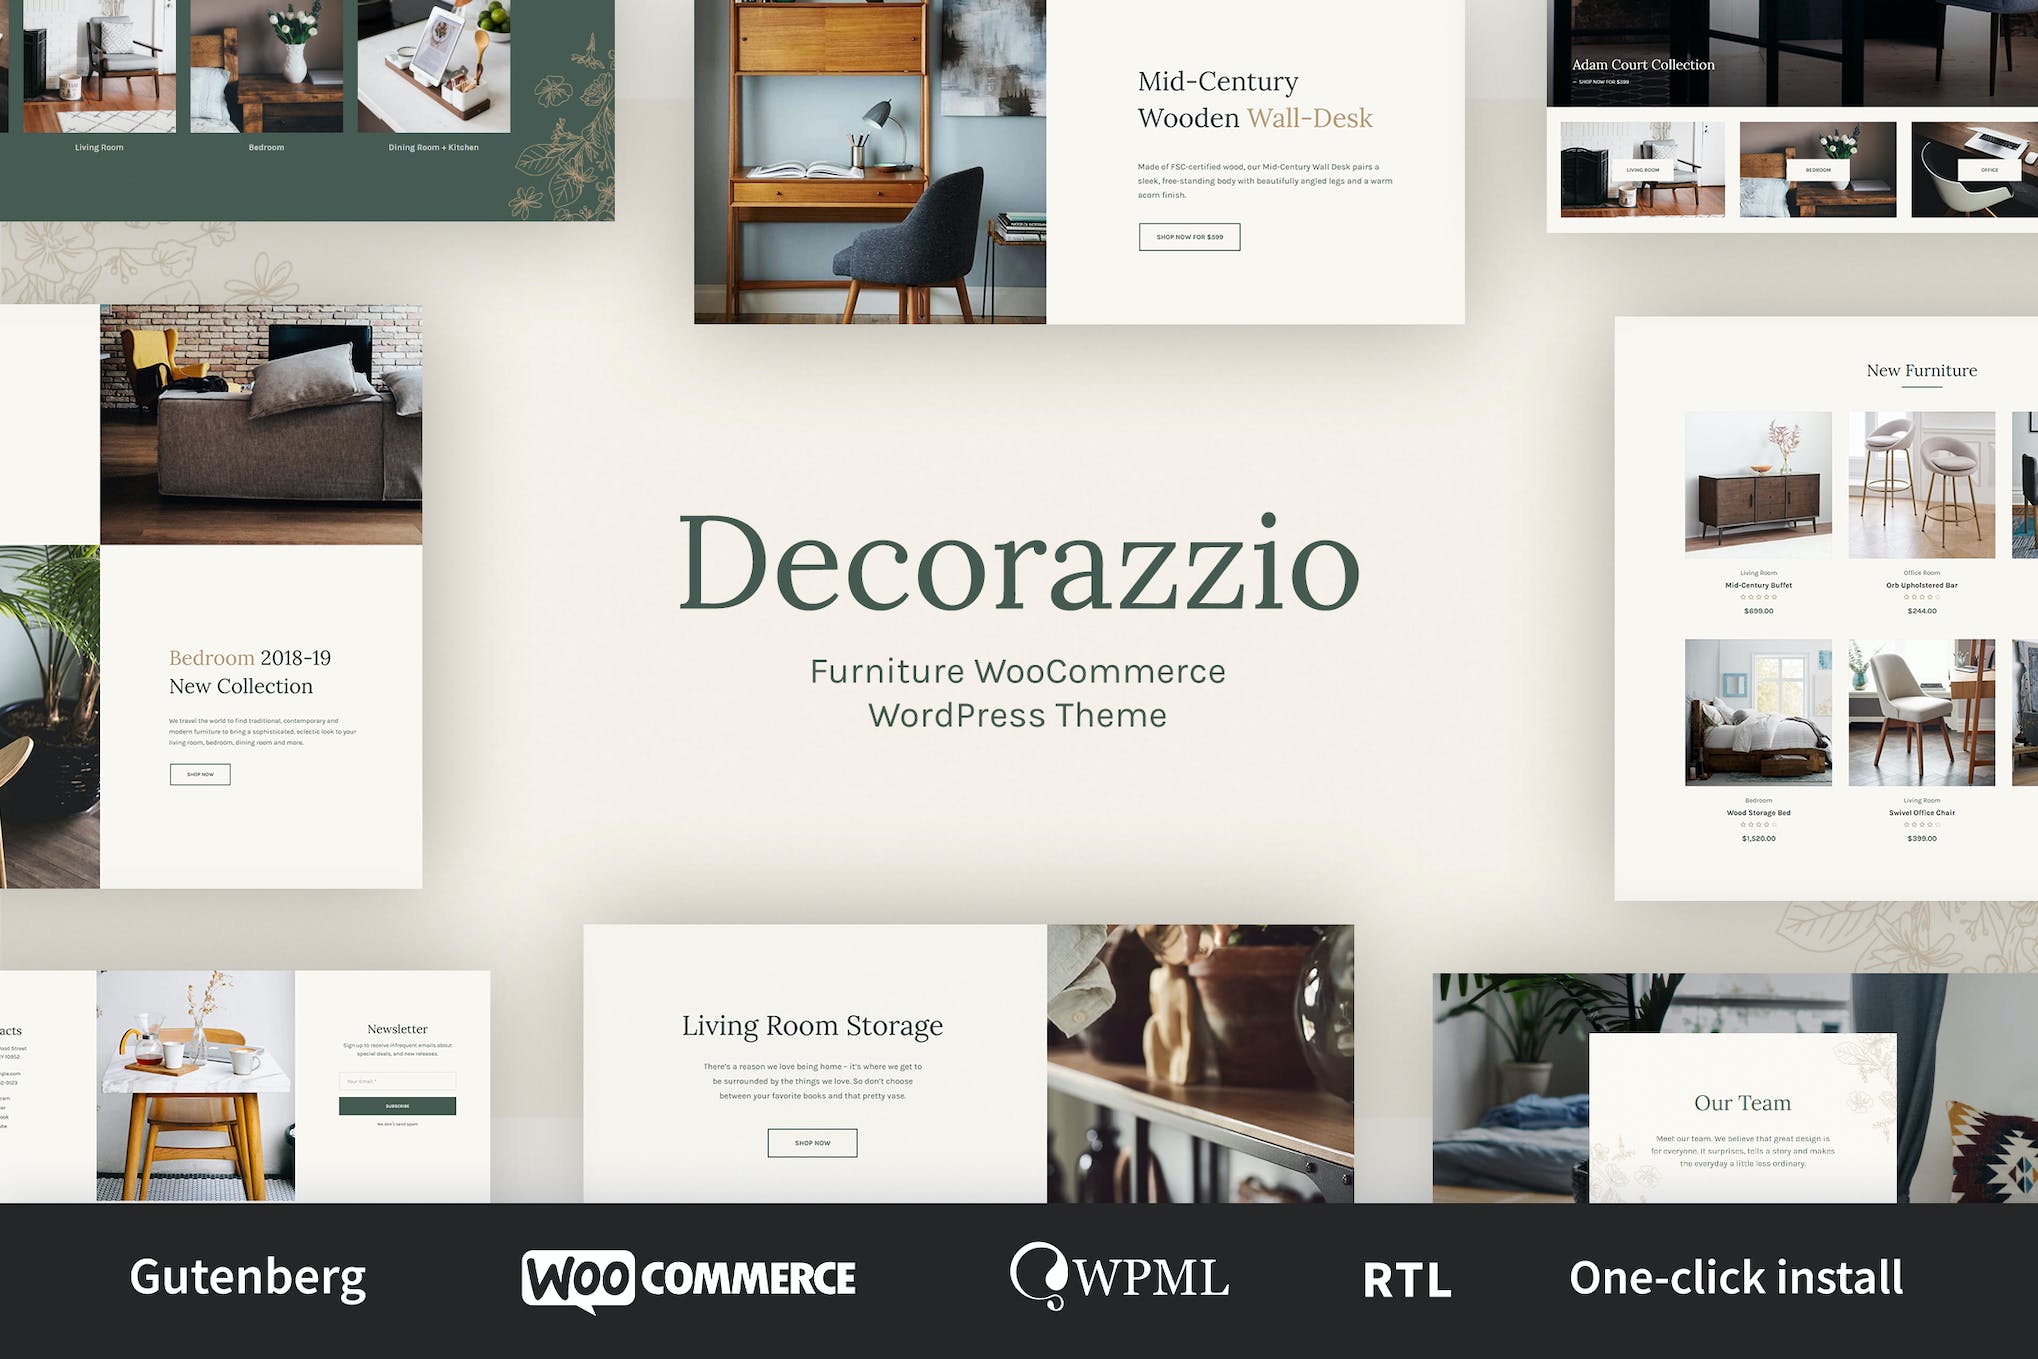2038x1359 pixels.
Task: Click the Shop Now For $599 button
Action: (x=1189, y=237)
